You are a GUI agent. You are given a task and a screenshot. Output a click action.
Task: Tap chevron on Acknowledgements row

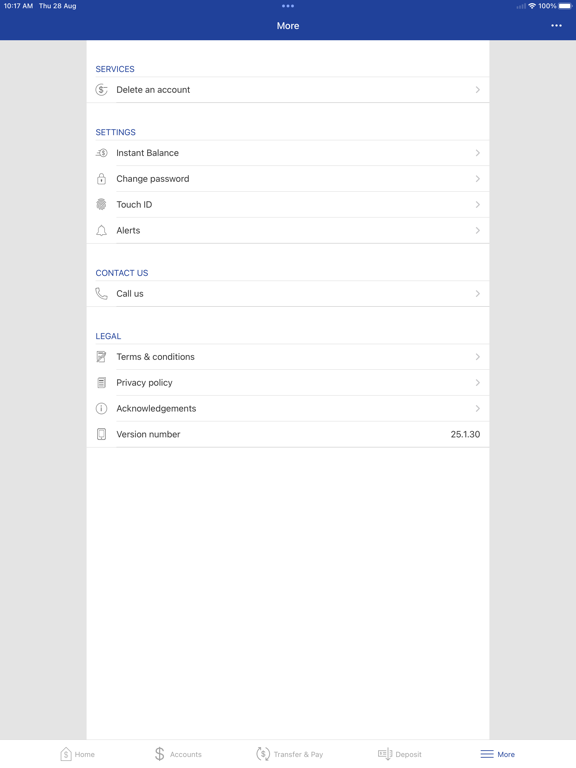pos(478,408)
